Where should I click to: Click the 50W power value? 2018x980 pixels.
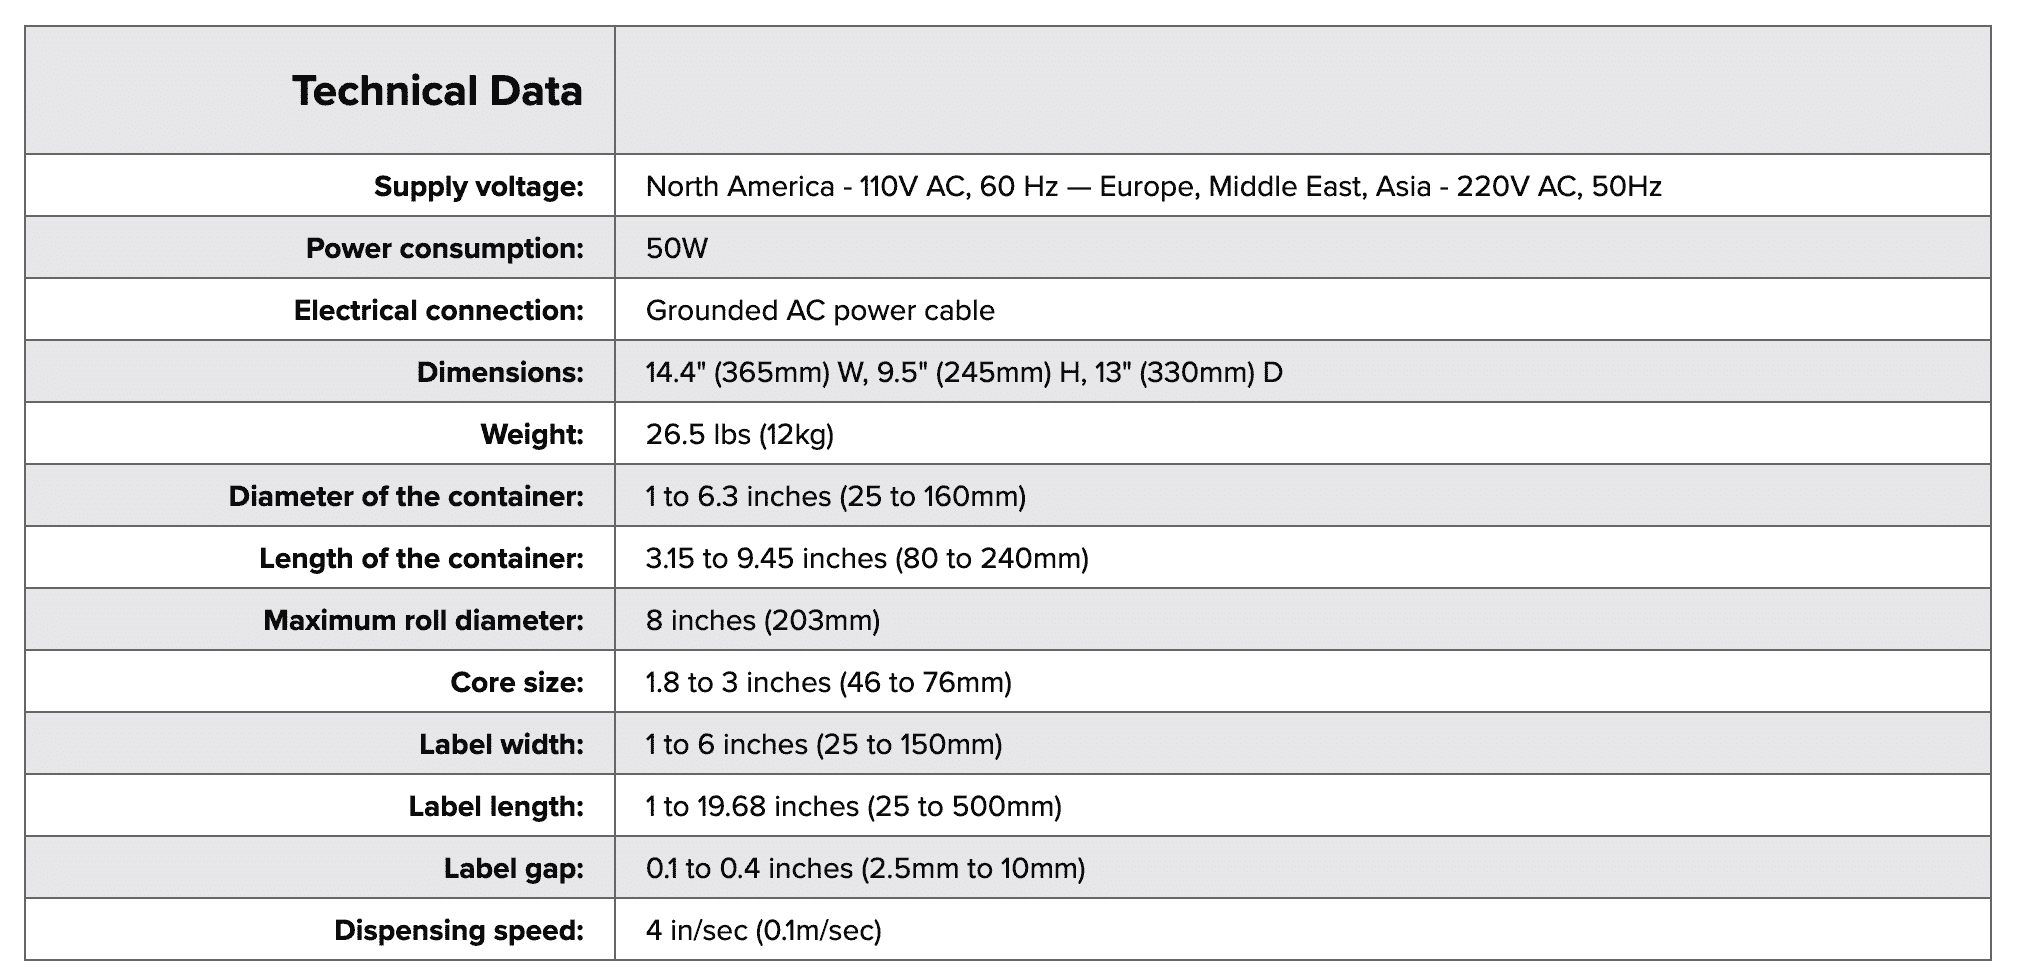677,249
